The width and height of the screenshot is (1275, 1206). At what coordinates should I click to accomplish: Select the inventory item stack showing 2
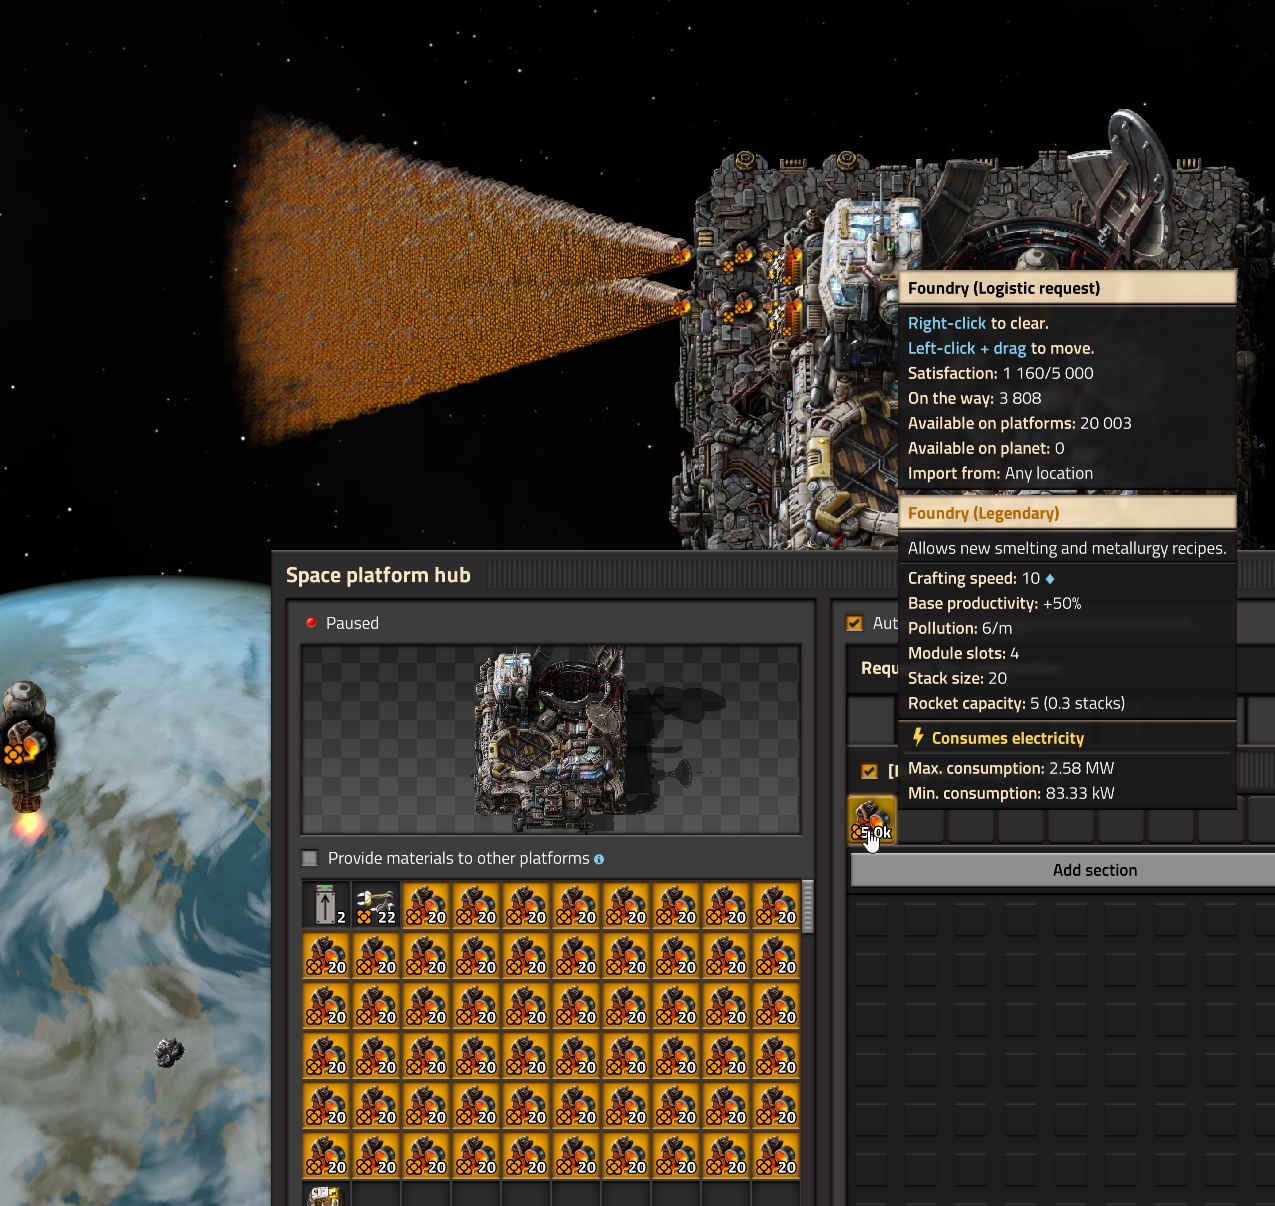[x=326, y=905]
